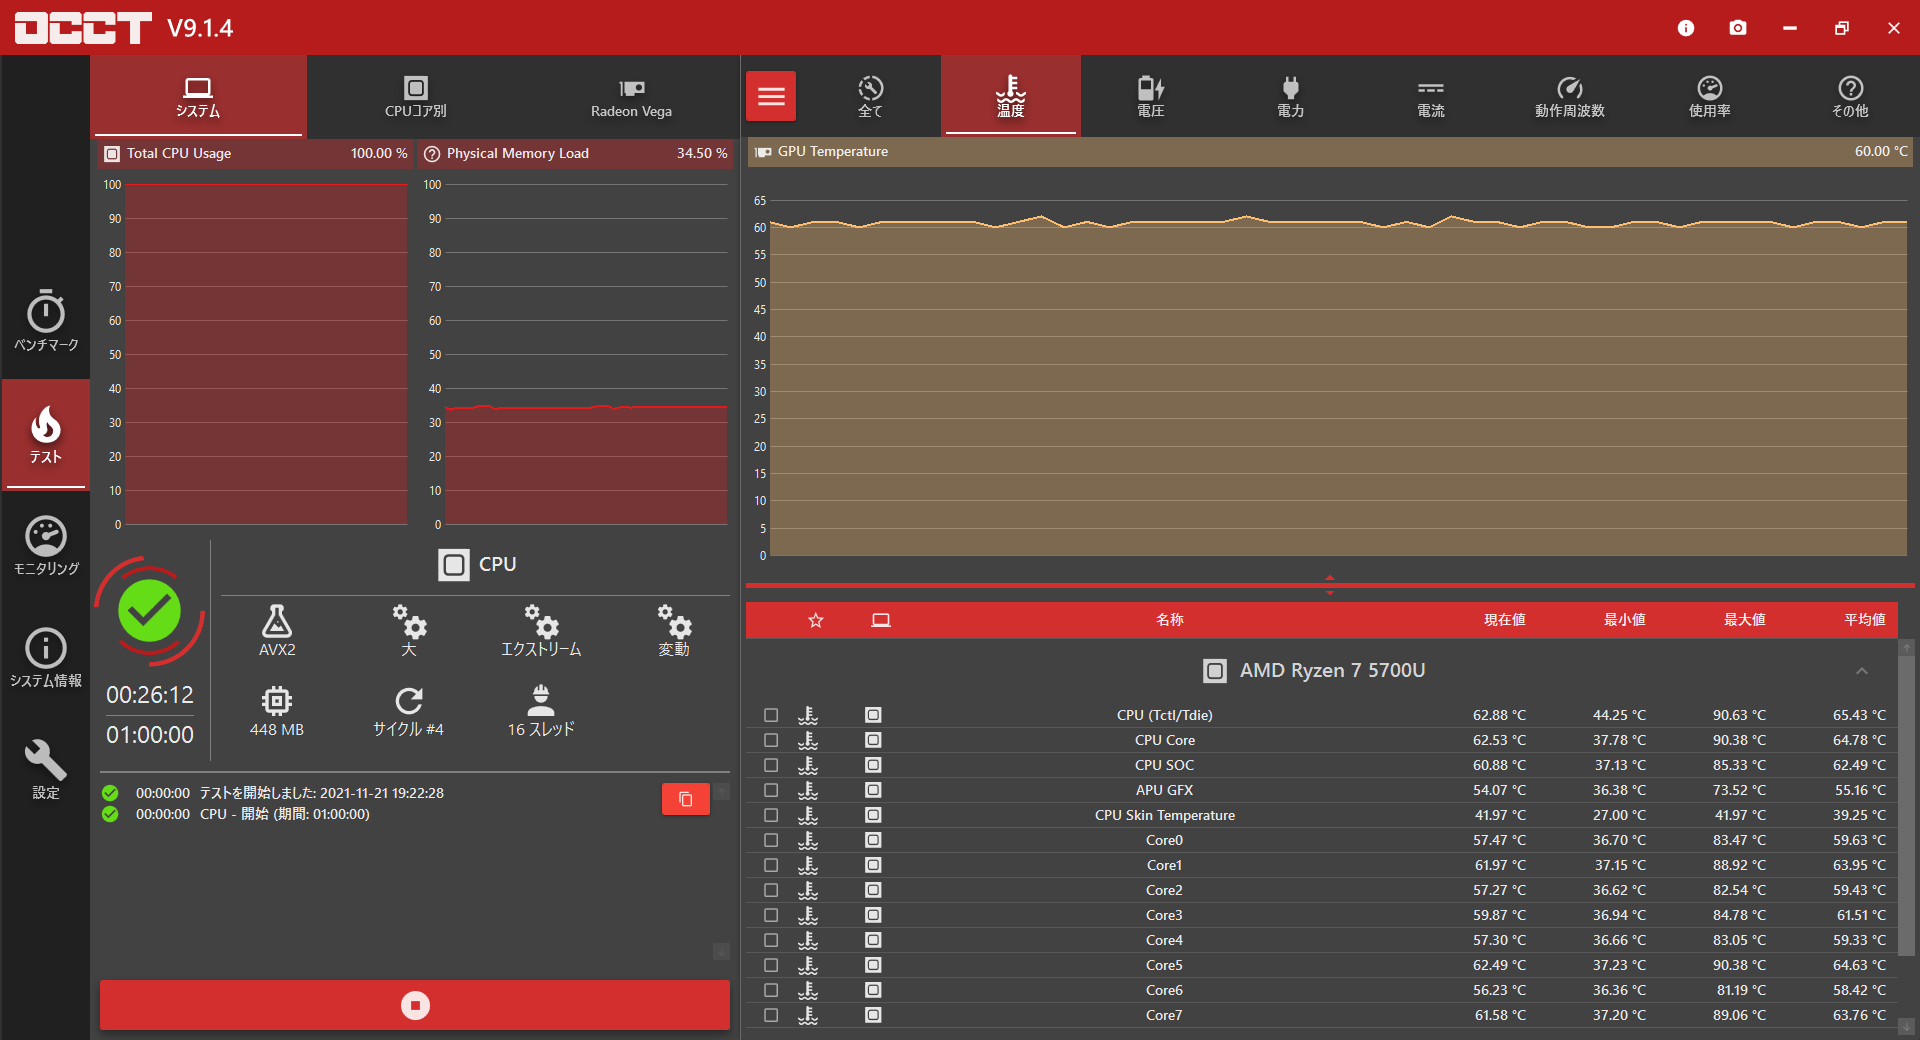Image resolution: width=1920 pixels, height=1040 pixels.
Task: Click the サイクル #4 cycle indicator
Action: [x=408, y=711]
